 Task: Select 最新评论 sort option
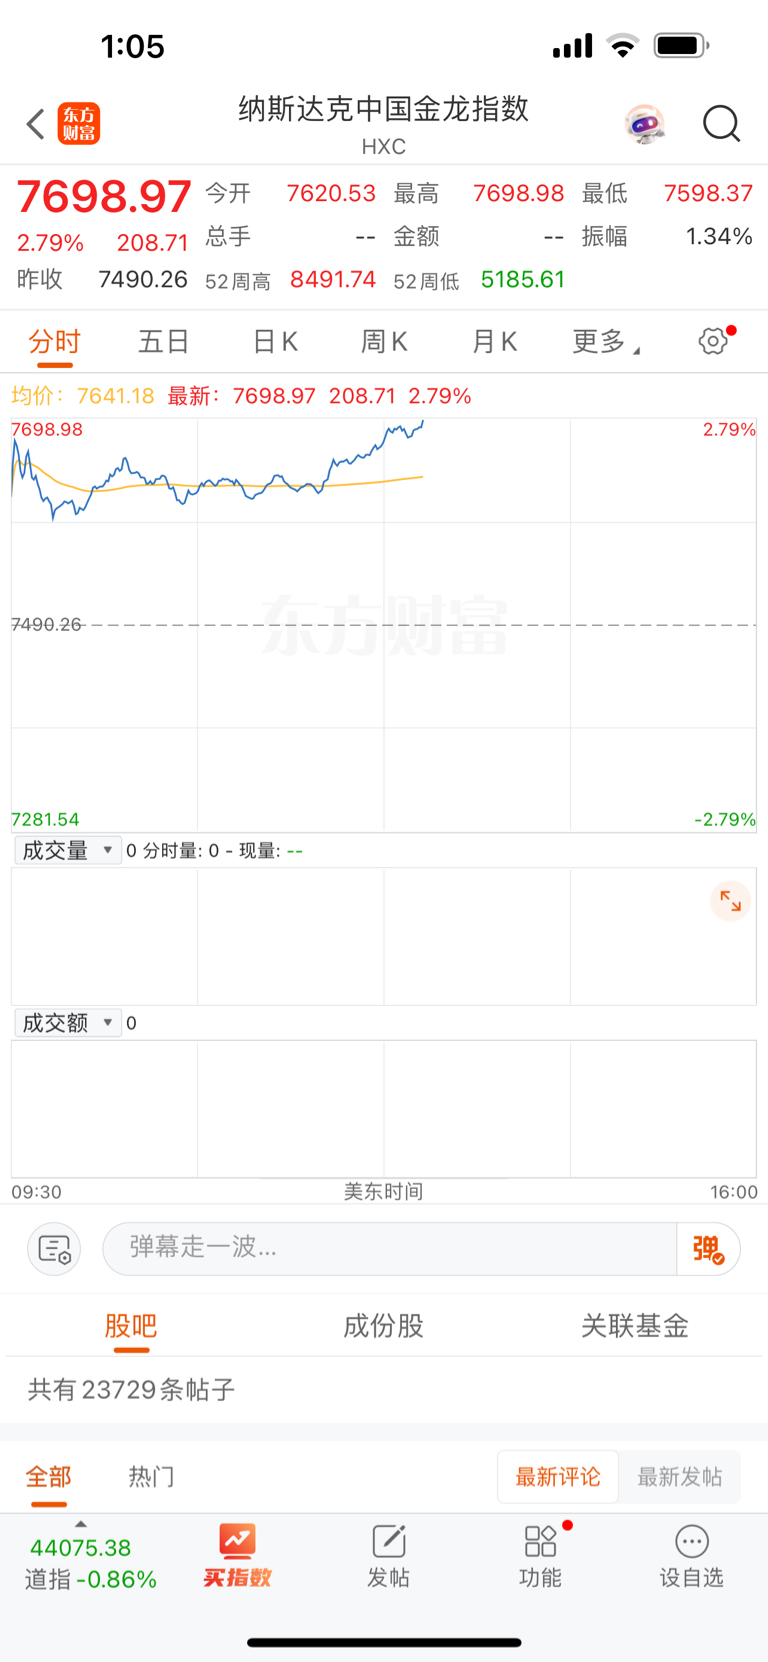(558, 1477)
